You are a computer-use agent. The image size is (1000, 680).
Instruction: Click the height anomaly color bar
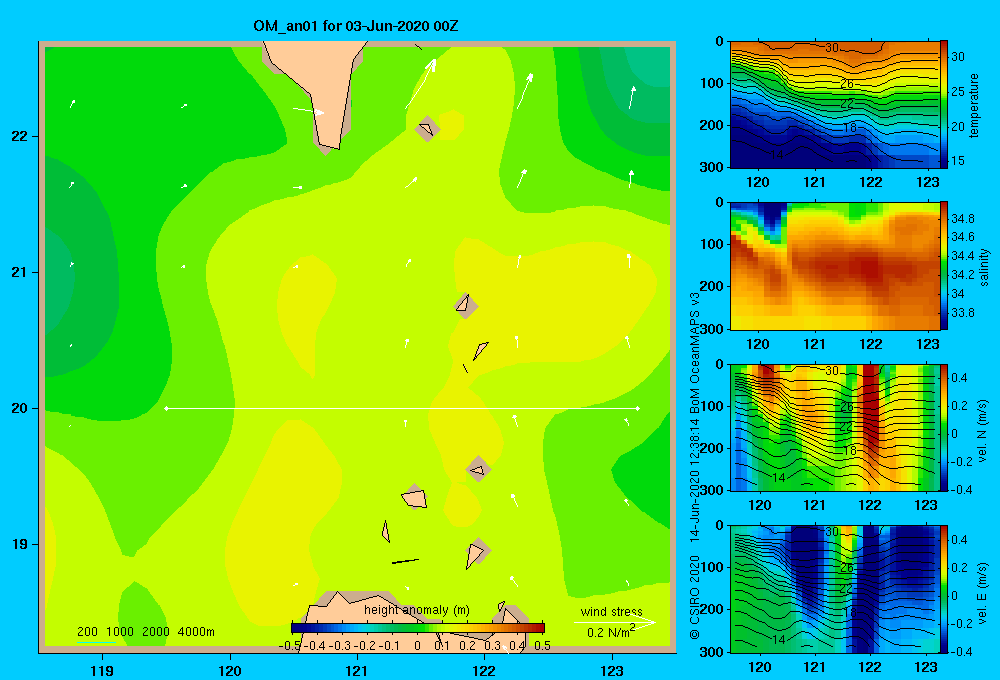tap(418, 628)
